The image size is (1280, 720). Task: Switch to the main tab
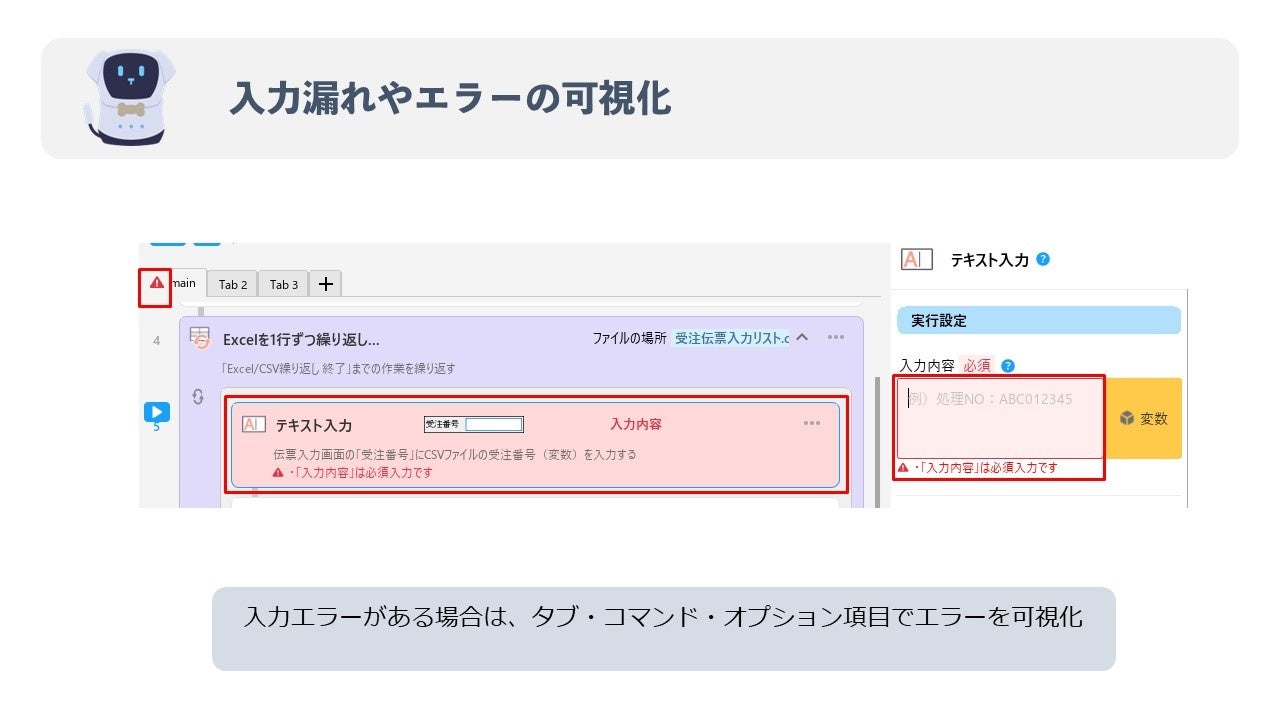(183, 284)
